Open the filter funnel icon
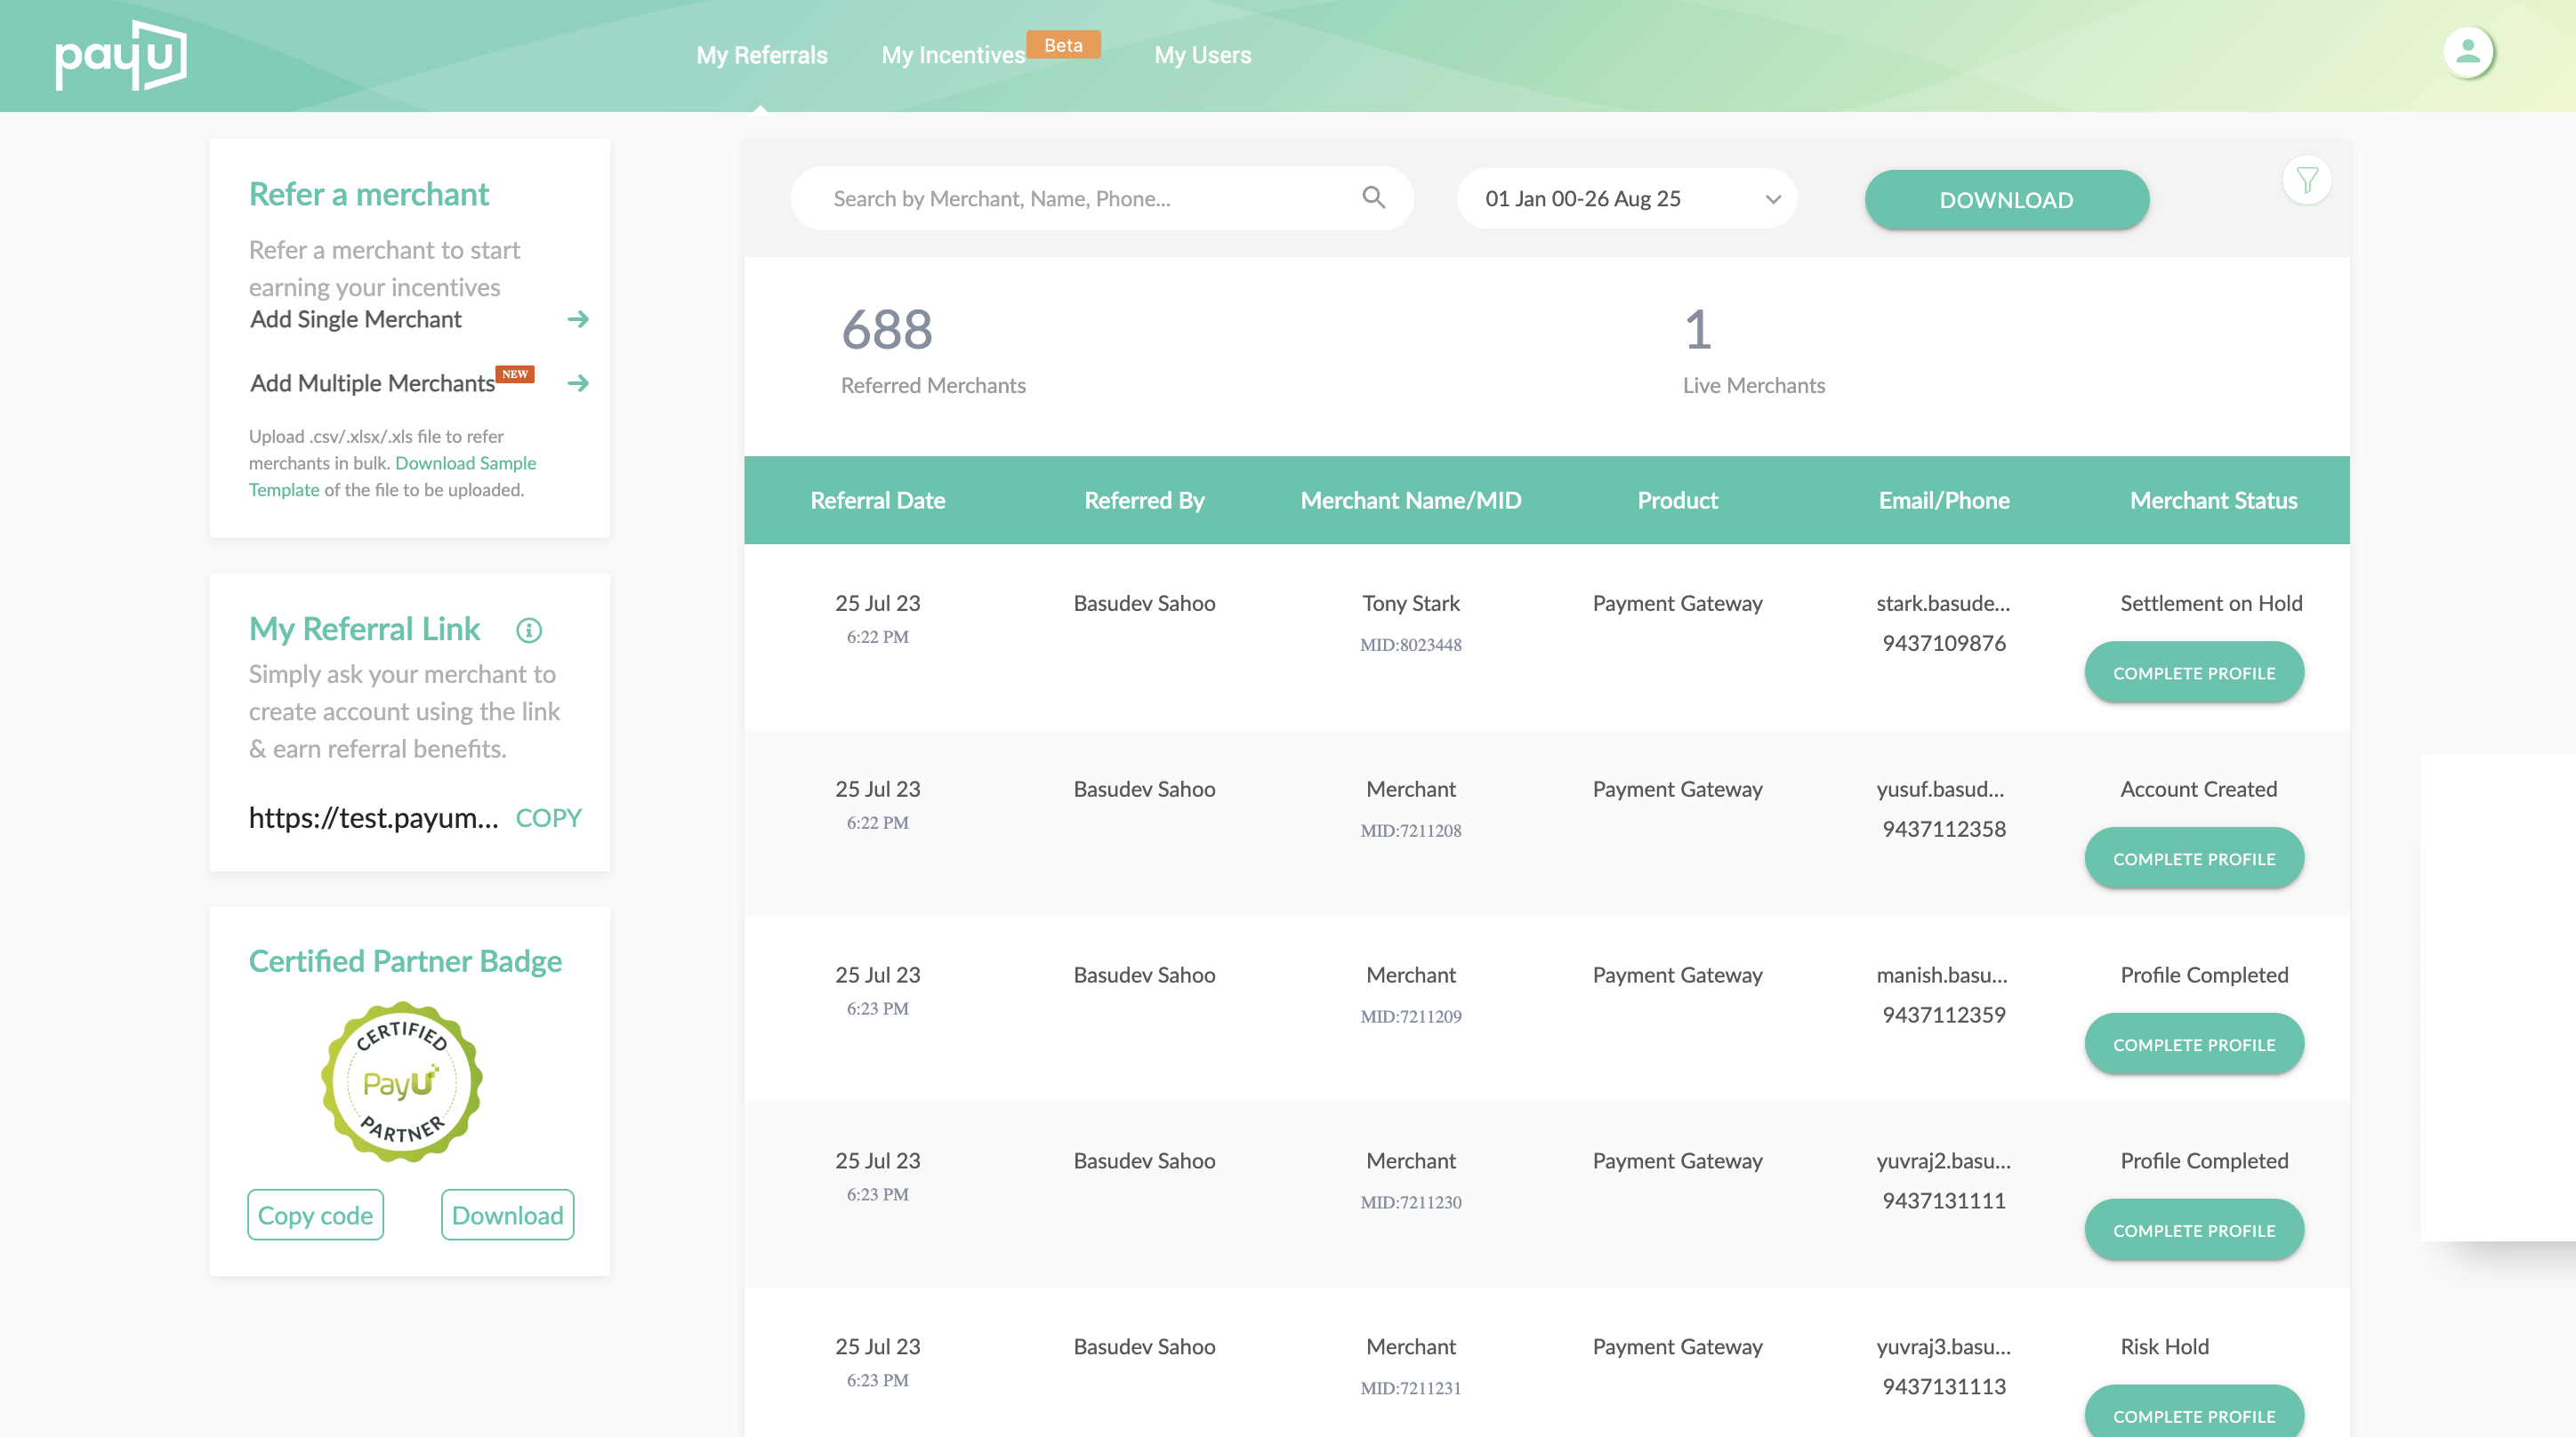 coord(2307,181)
